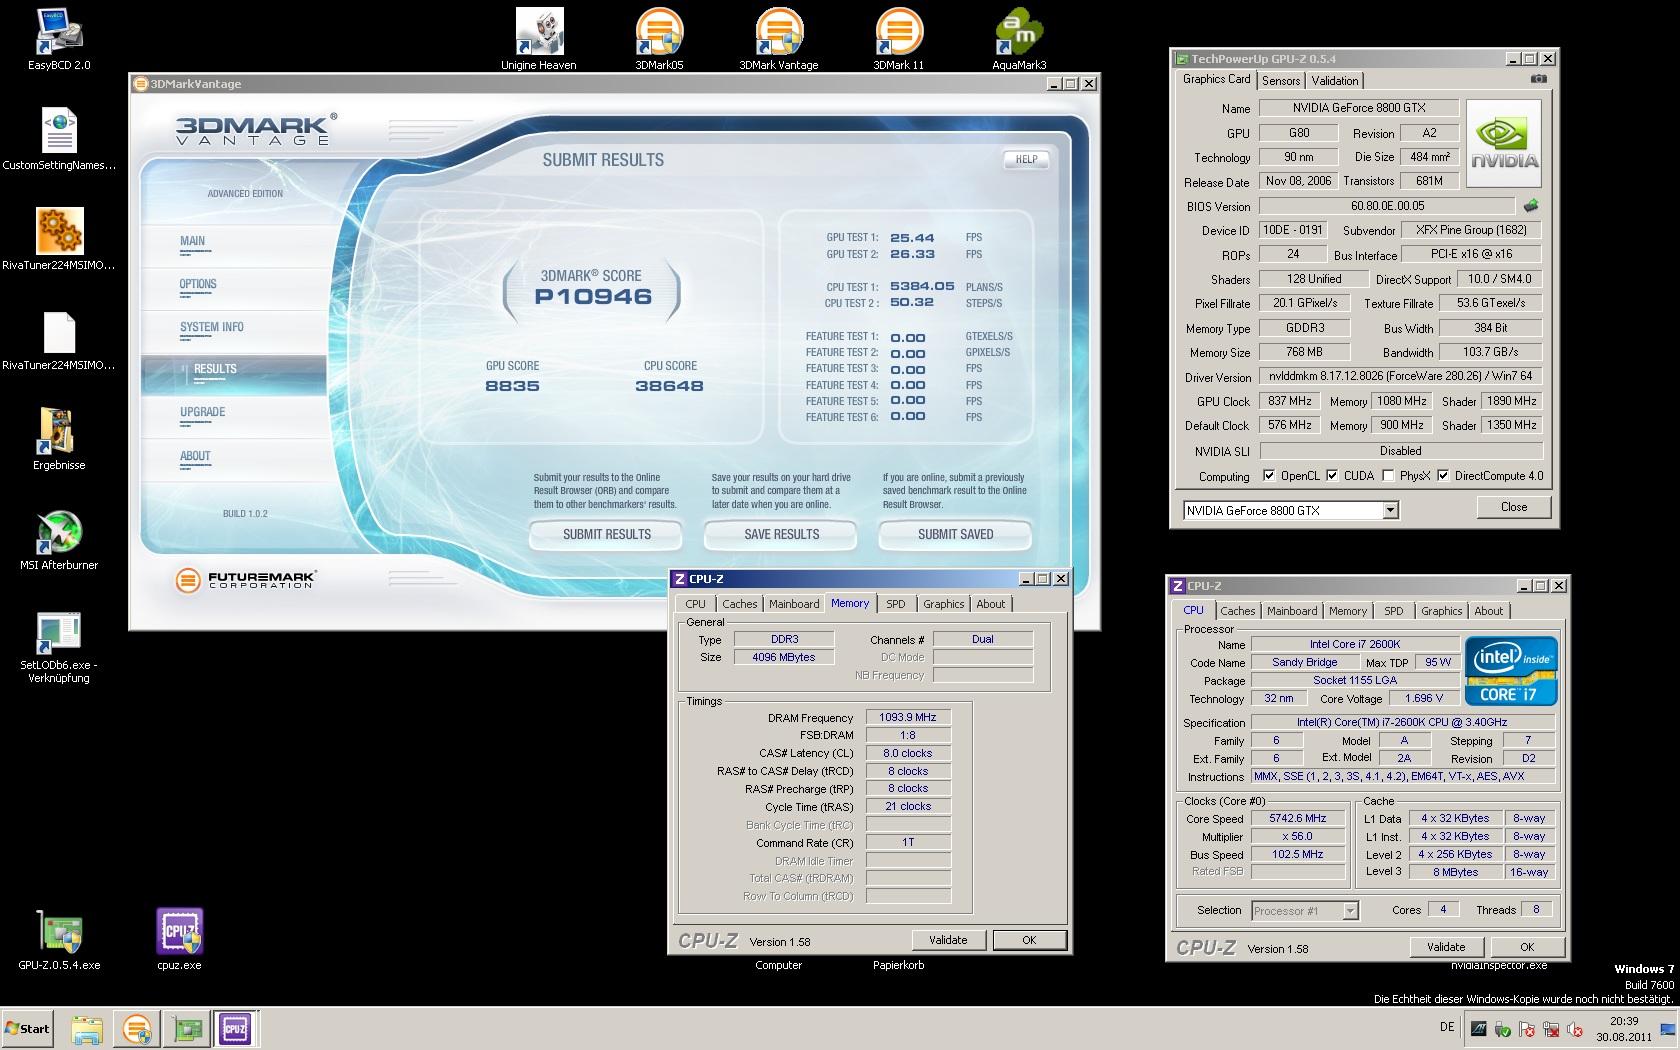Click the GPU name field NVIDIA GeForce 8800 GTX
This screenshot has width=1680, height=1050.
1359,108
